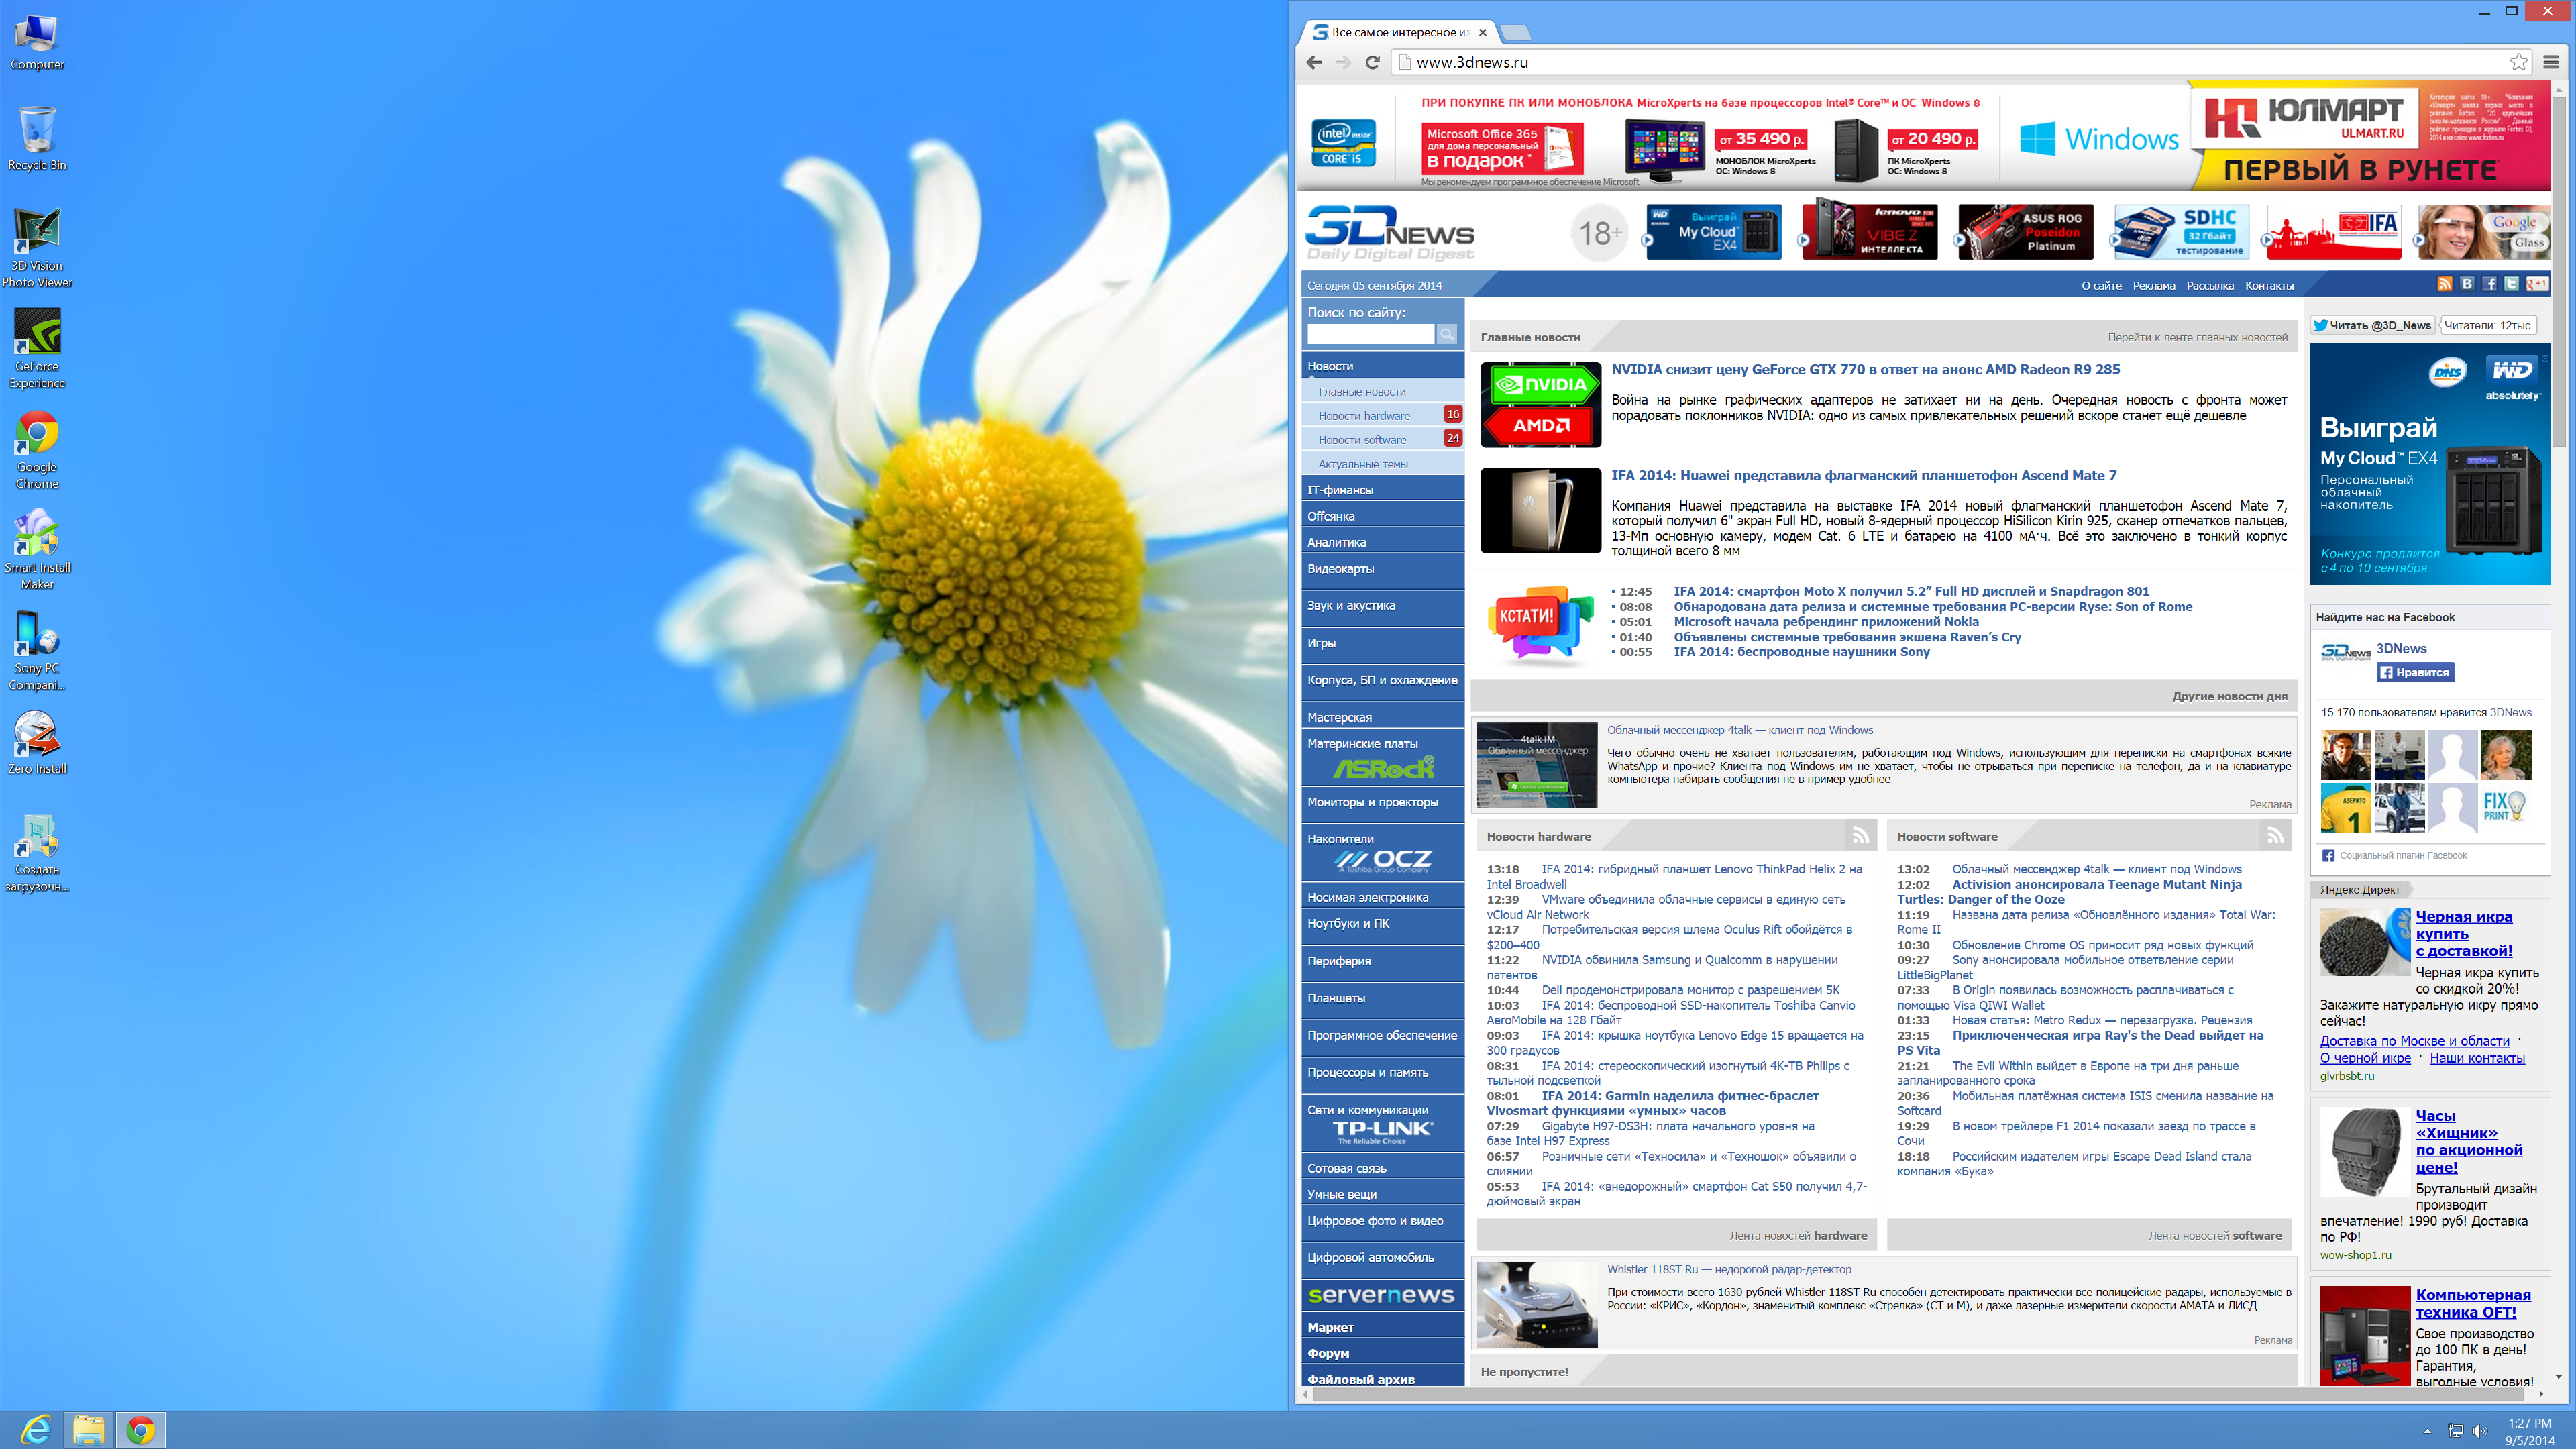Open the Recycle Bin icon
Screen dimensions: 2576x1449
click(x=37, y=138)
